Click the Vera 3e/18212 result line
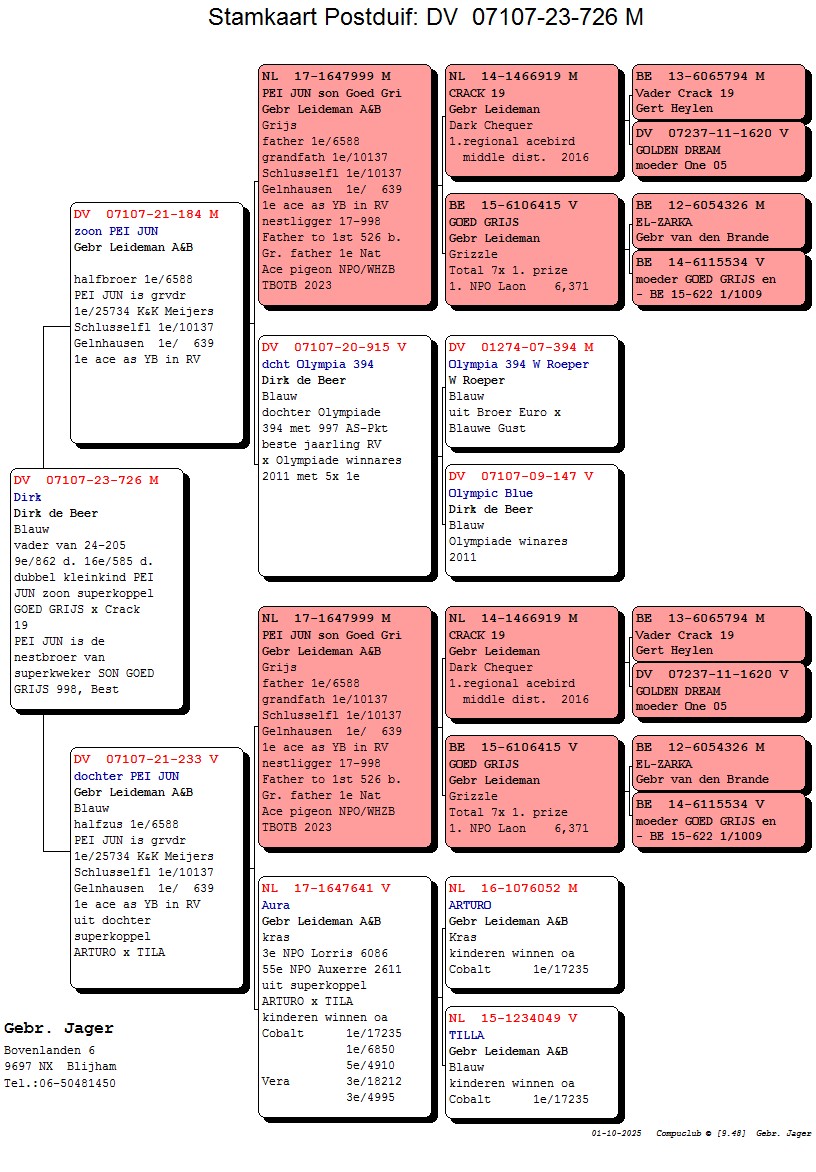 pyautogui.click(x=330, y=1081)
